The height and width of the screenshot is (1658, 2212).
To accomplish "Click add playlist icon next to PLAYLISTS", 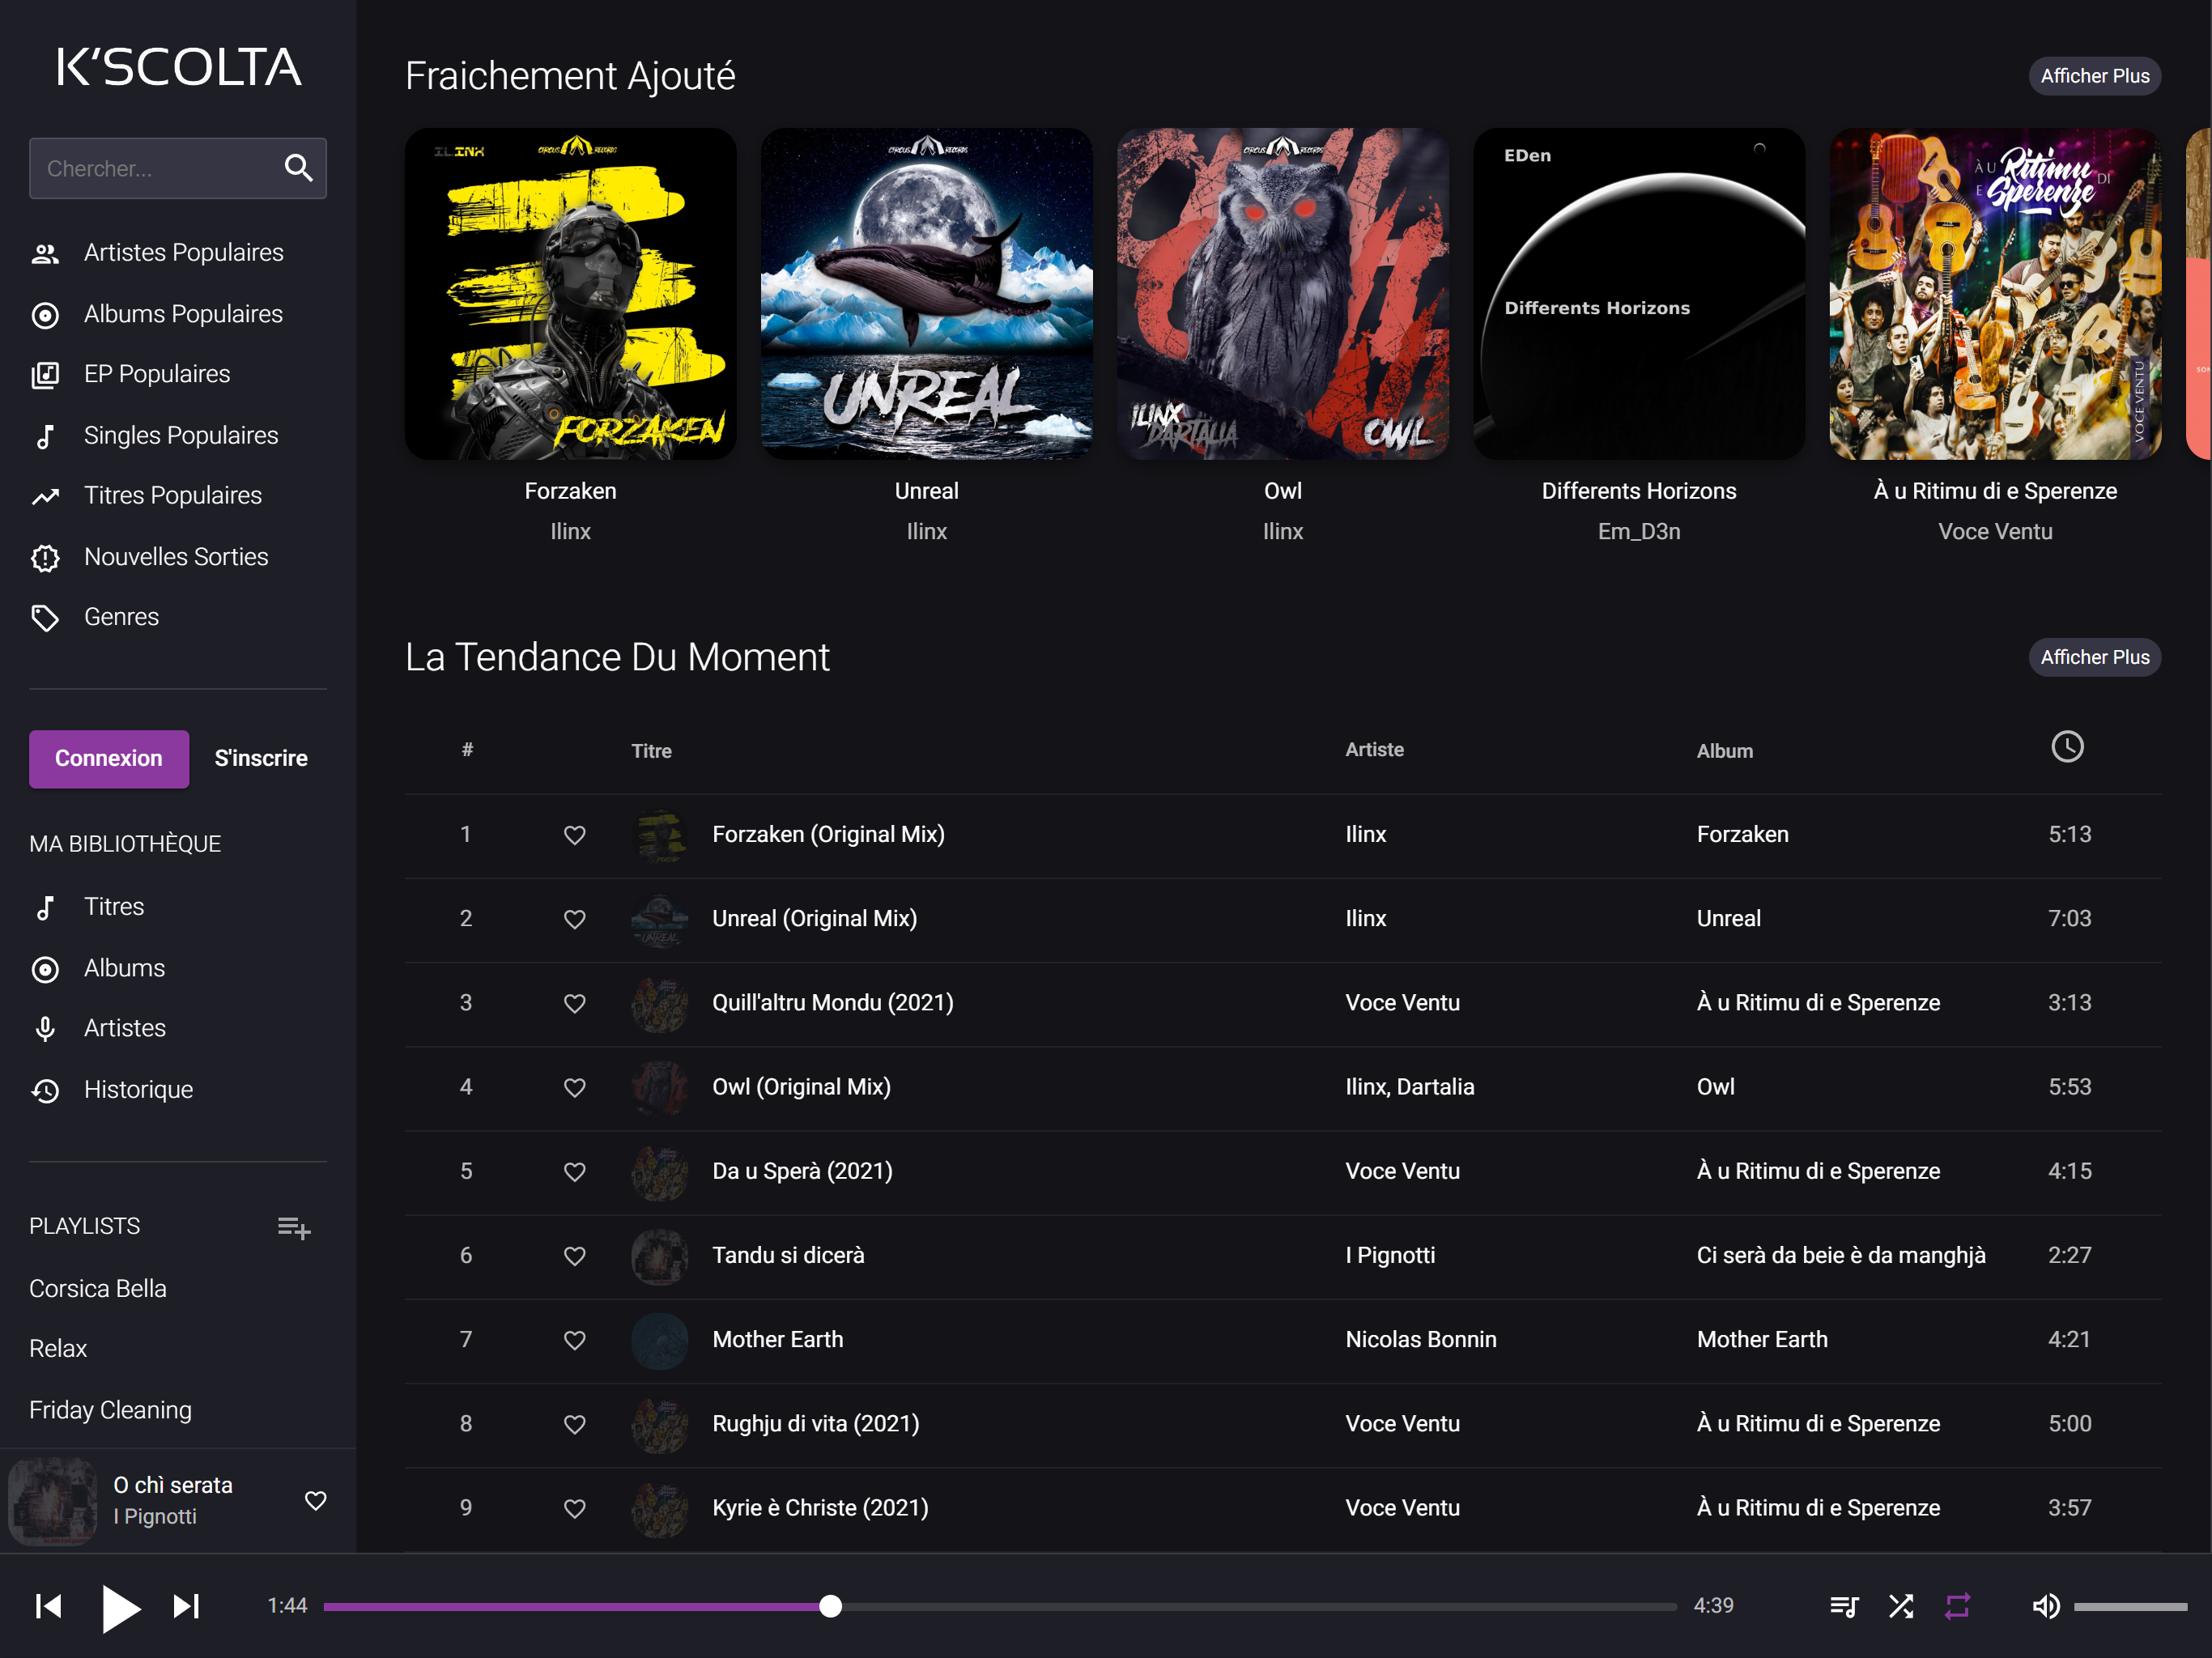I will (x=294, y=1227).
